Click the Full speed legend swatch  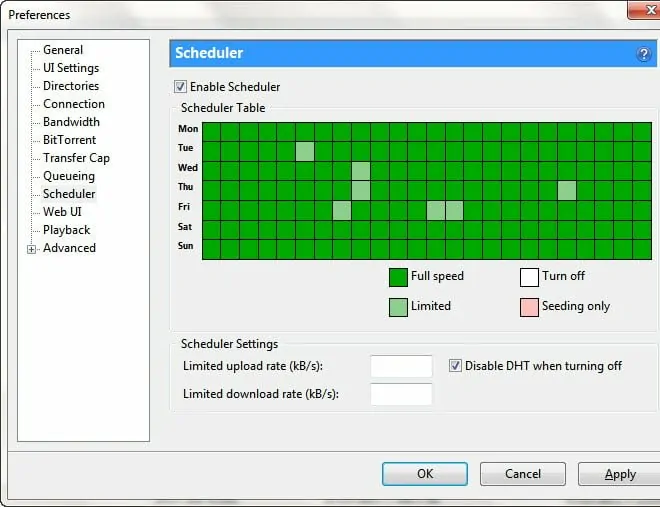[398, 277]
